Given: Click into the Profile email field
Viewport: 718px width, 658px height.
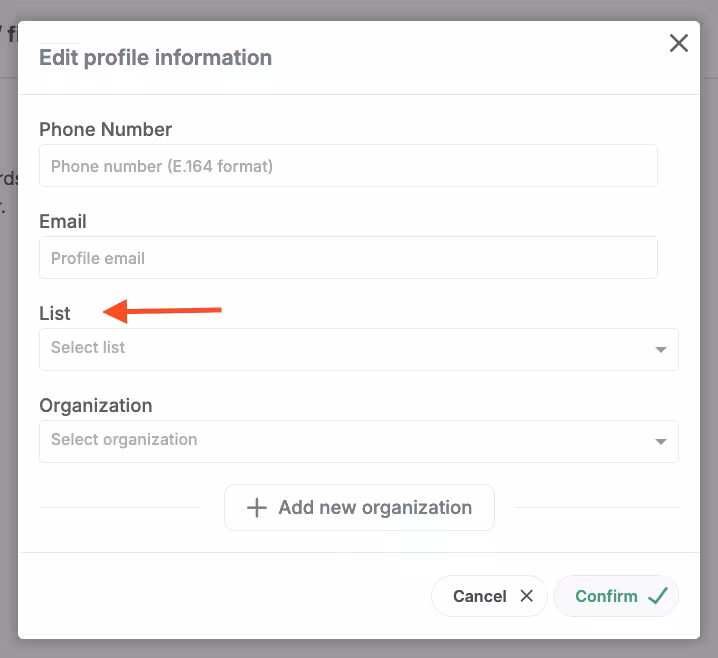Looking at the screenshot, I should (348, 258).
